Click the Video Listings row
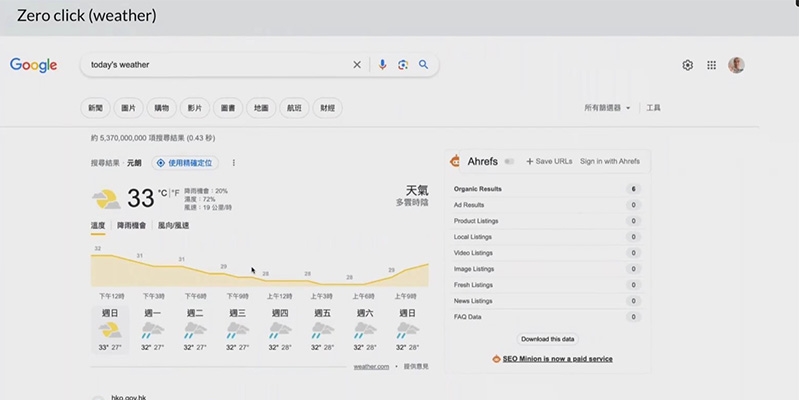This screenshot has height=400, width=800. [547, 253]
